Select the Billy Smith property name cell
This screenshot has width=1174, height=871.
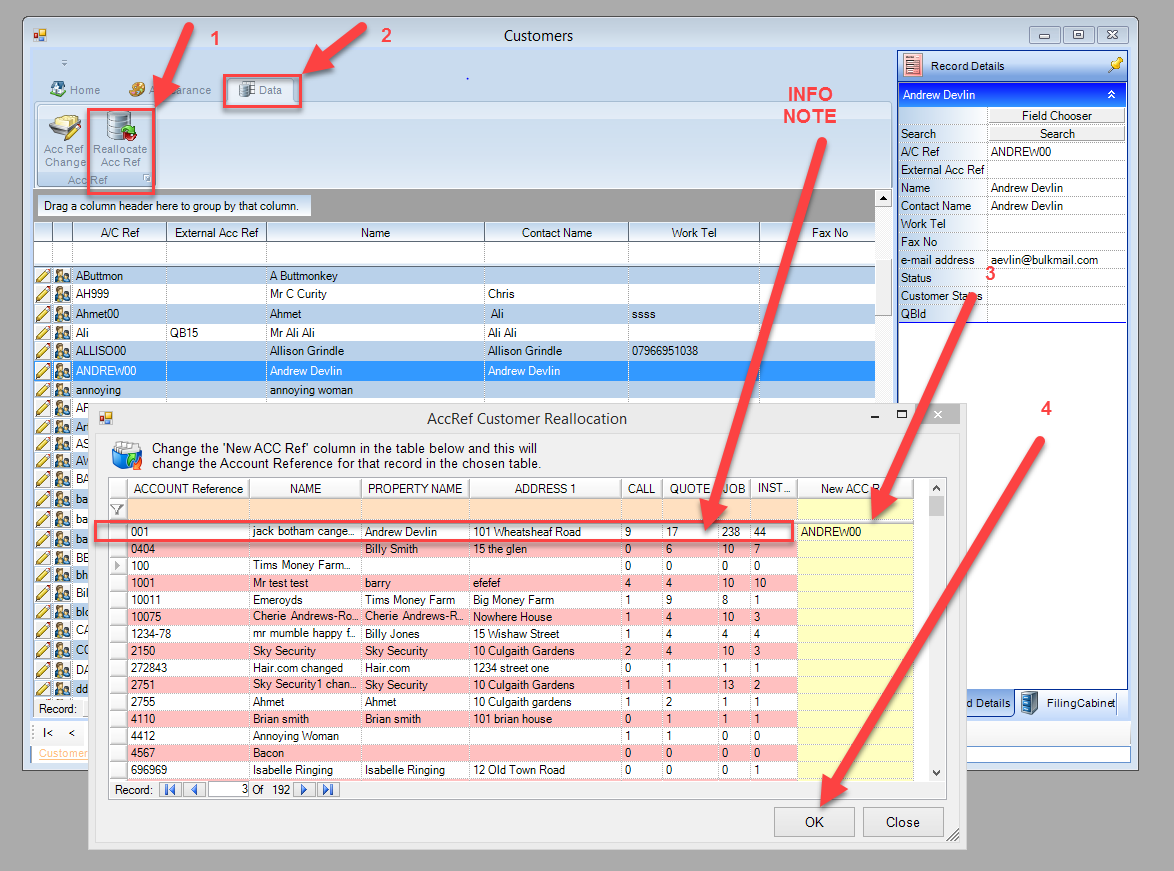415,549
